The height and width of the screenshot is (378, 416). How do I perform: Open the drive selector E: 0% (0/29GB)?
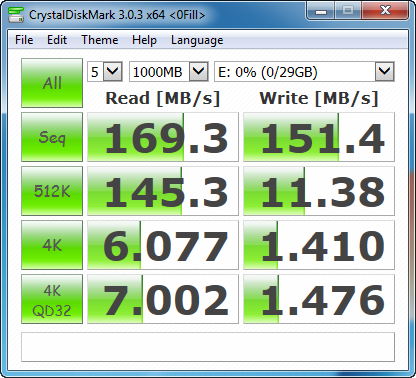click(304, 71)
